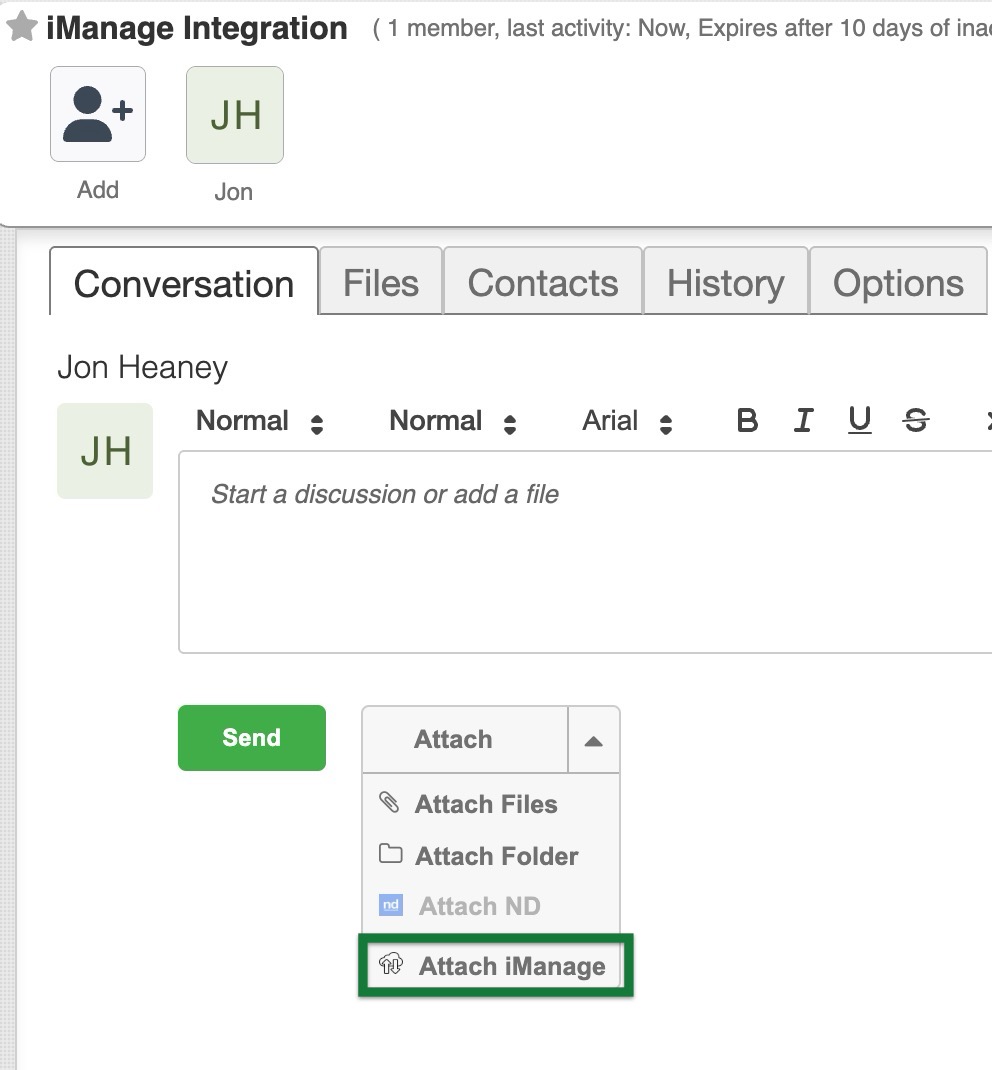
Task: Choose Attach ND from menu
Action: (x=491, y=906)
